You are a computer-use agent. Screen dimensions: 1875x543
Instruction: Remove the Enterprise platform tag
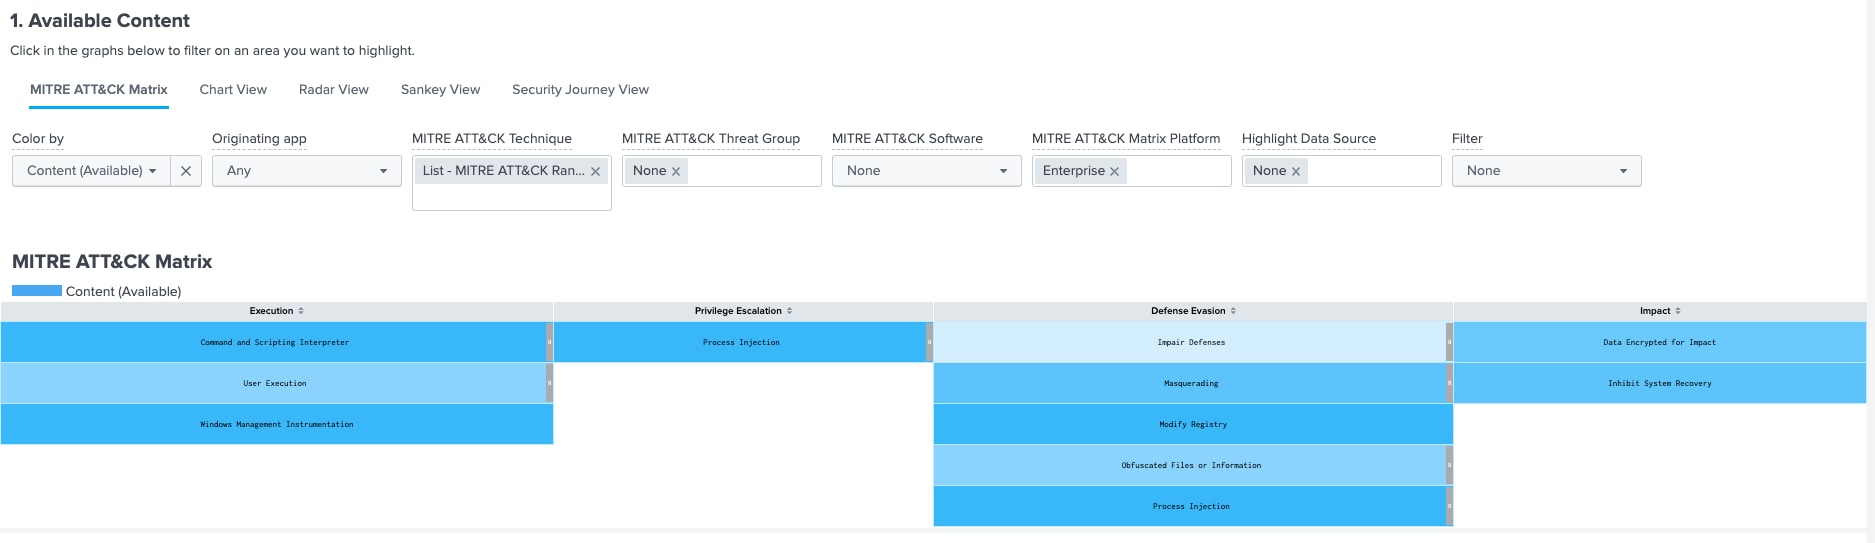pyautogui.click(x=1114, y=172)
